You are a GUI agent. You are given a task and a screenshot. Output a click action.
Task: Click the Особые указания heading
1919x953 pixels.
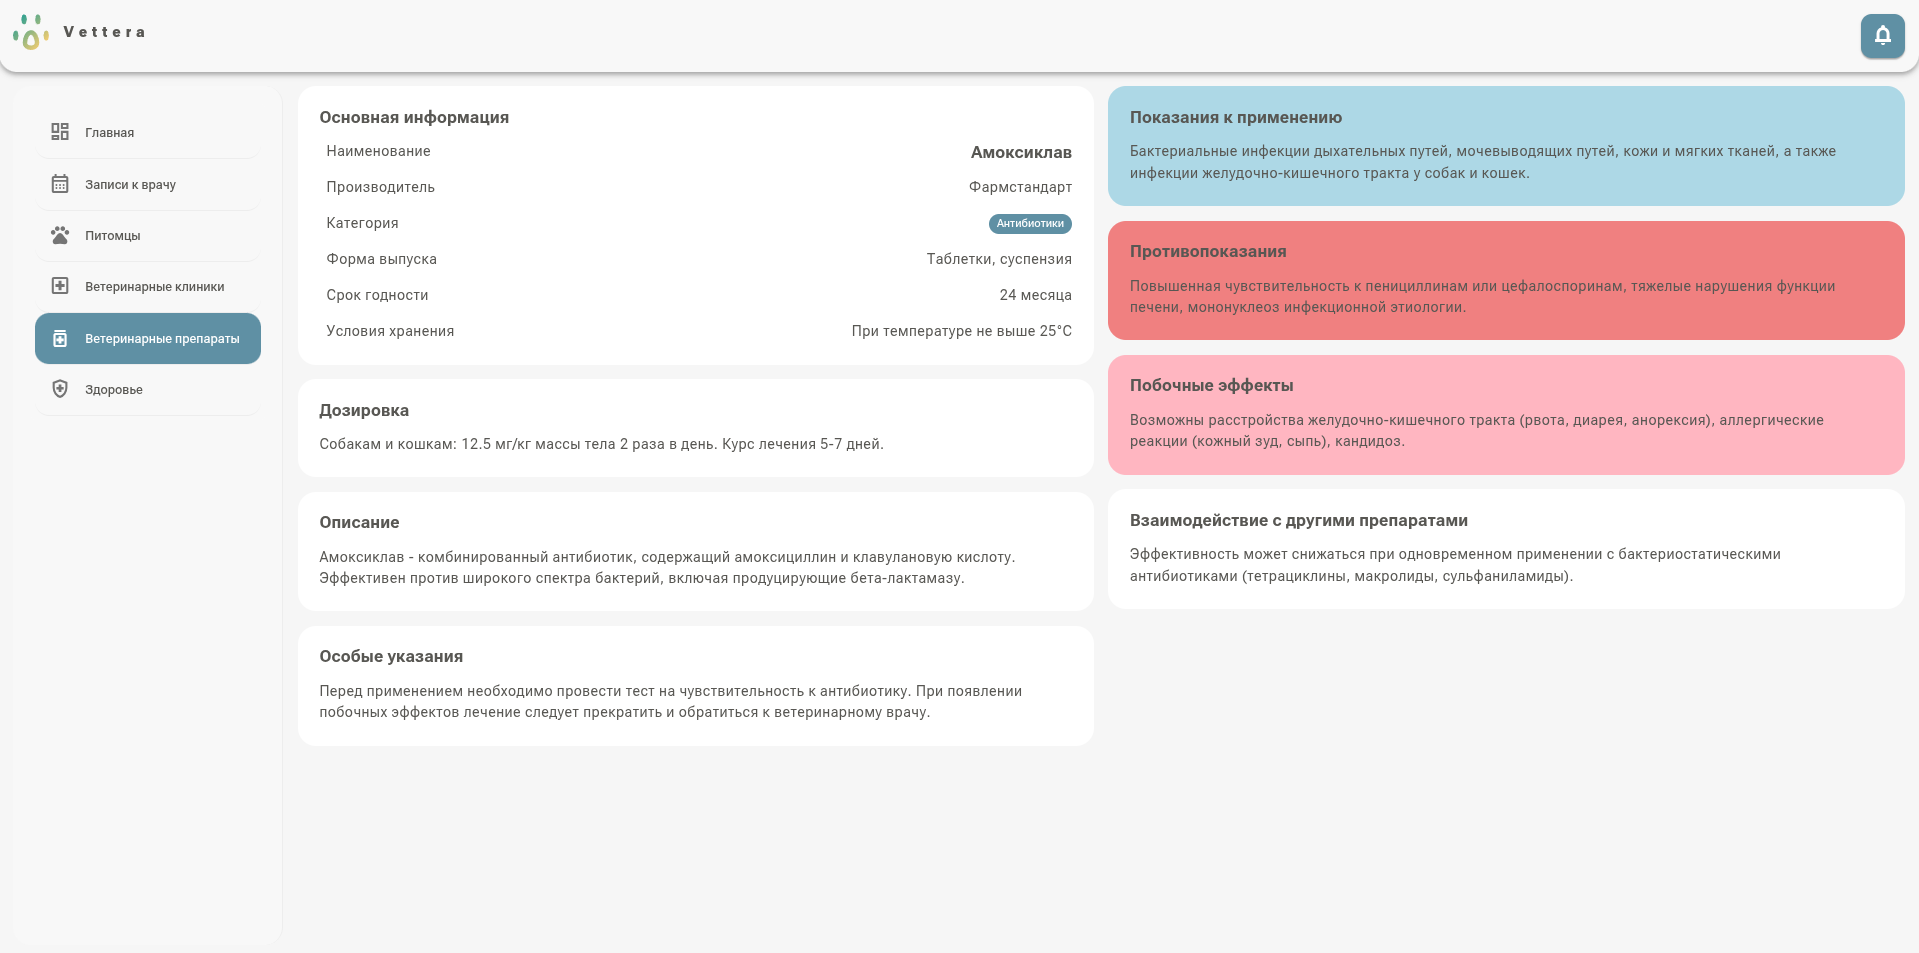[391, 656]
